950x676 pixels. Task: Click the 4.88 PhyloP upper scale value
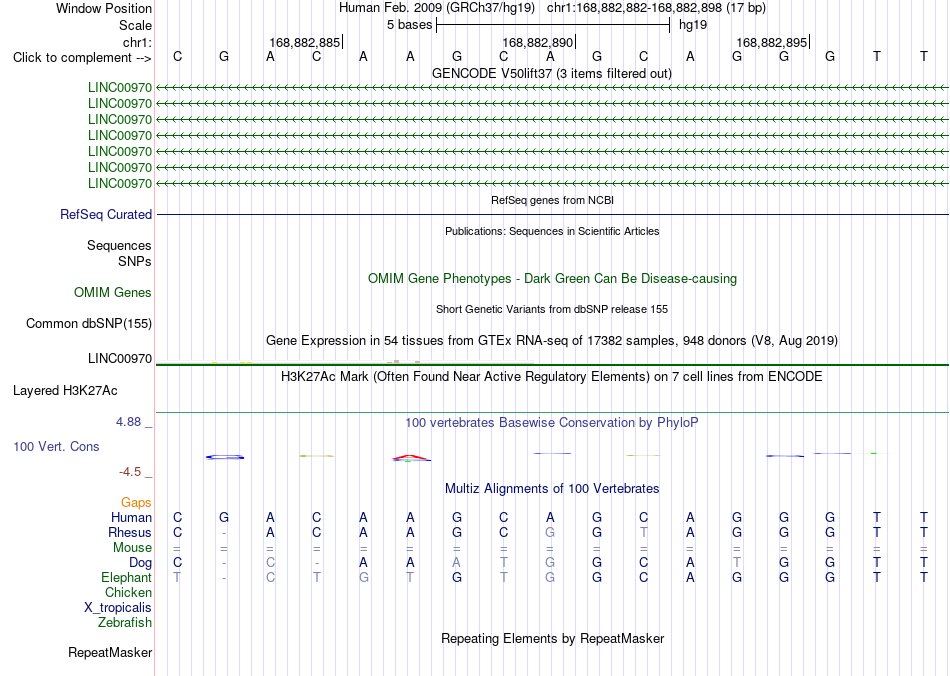tap(128, 422)
